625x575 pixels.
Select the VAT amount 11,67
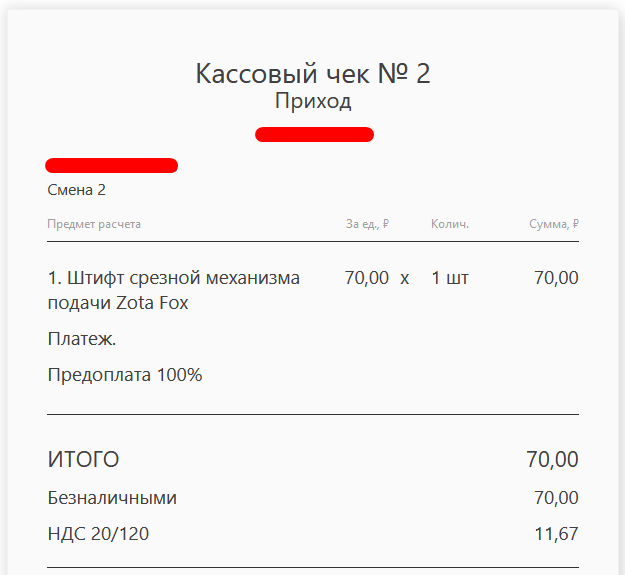coord(556,534)
